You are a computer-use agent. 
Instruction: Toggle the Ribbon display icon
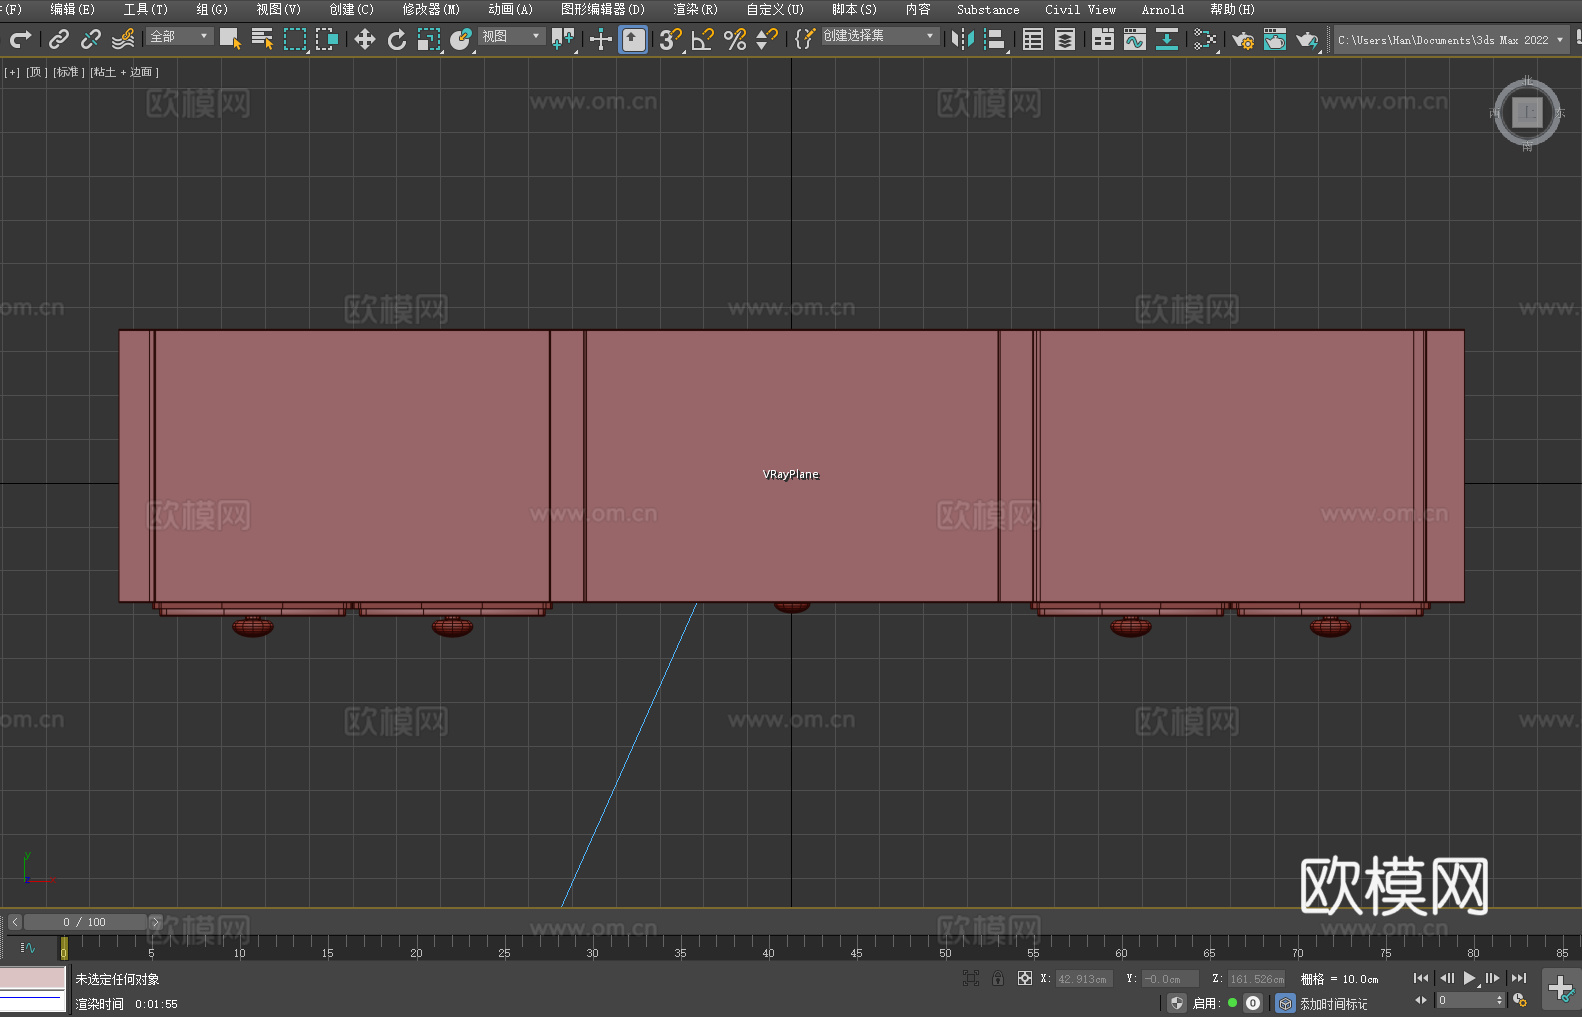click(1103, 39)
